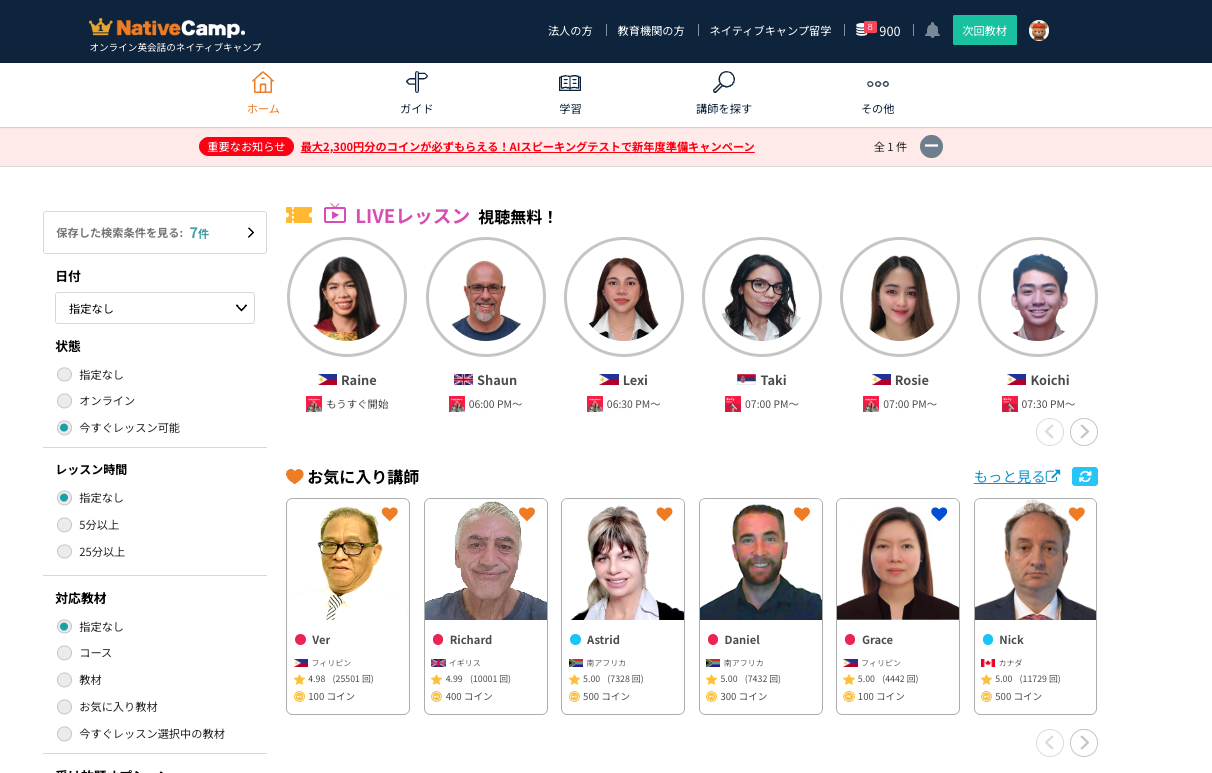Select お気に入り教材 radio option
Image resolution: width=1212 pixels, height=773 pixels.
[65, 707]
